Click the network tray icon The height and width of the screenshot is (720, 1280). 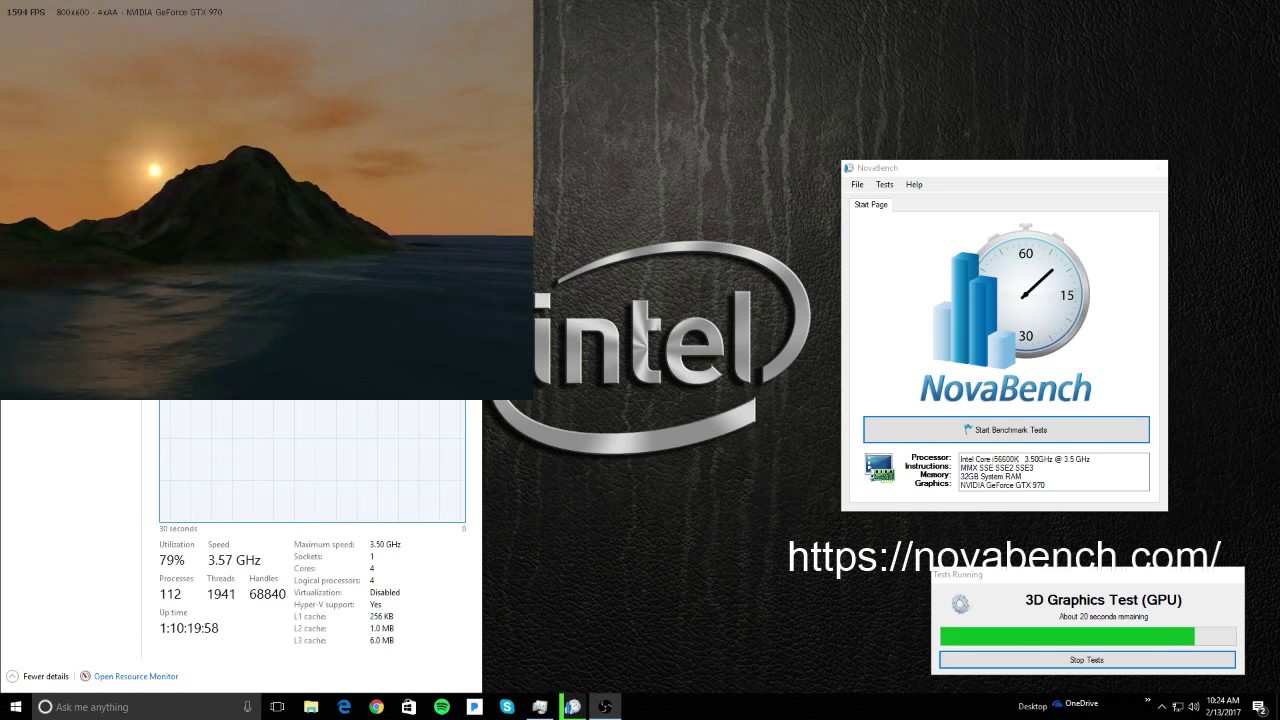pos(1178,707)
